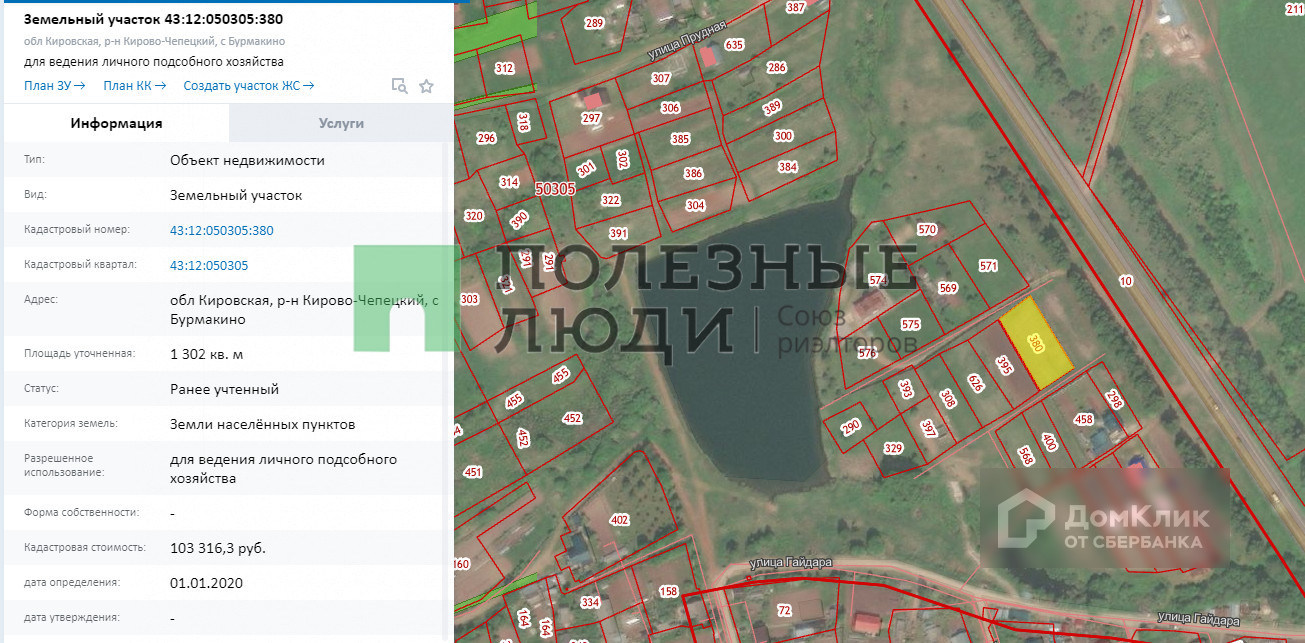Select parcel 303 on the map

pyautogui.click(x=469, y=299)
